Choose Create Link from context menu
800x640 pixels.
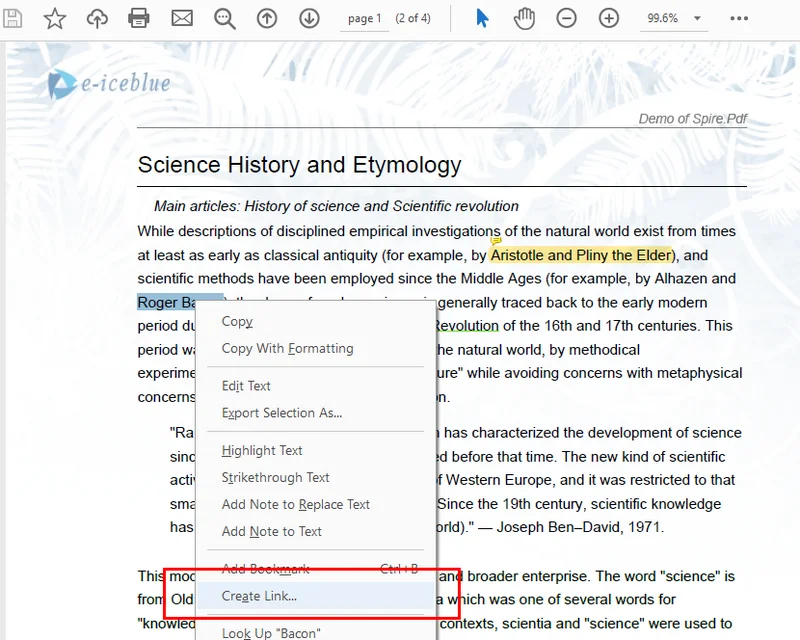tap(259, 596)
